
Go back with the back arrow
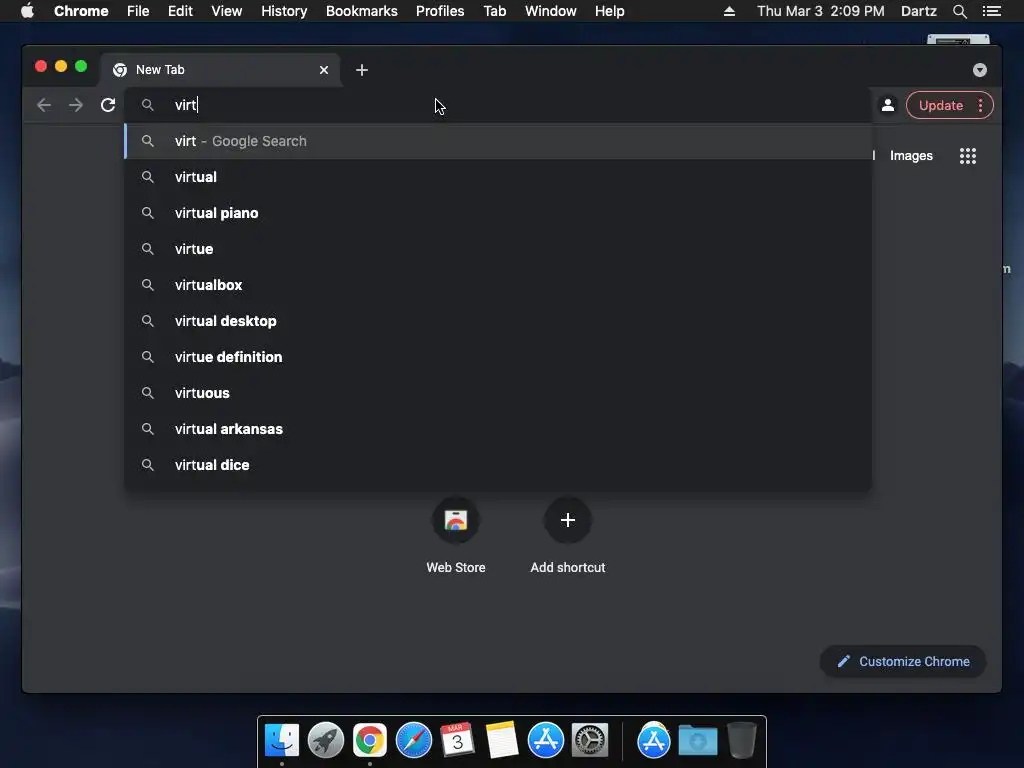tap(44, 105)
